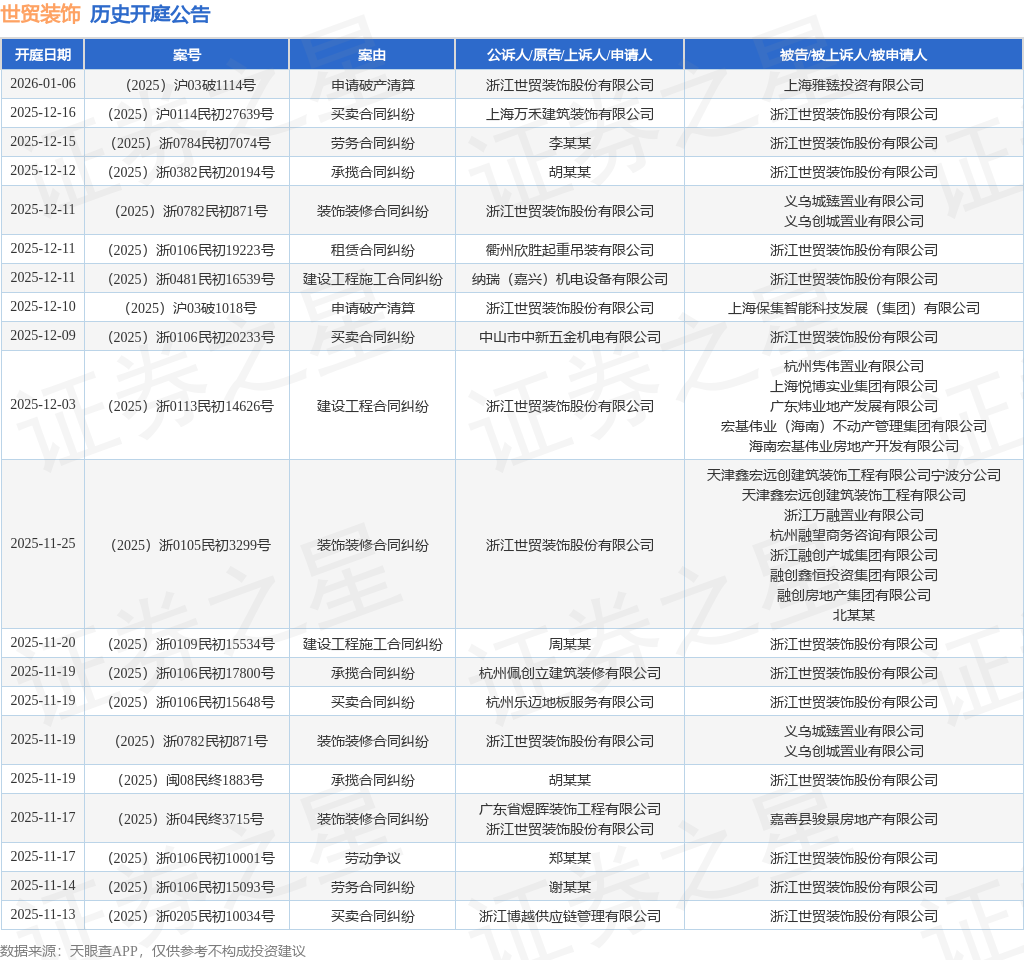Click the date 2025-12-03
Viewport: 1024px width, 960px height.
point(43,404)
